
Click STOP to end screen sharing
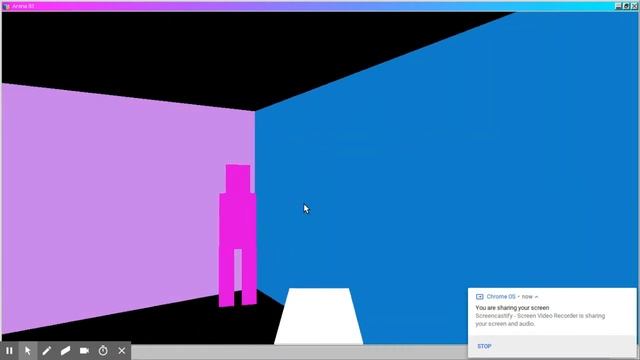[x=484, y=346]
